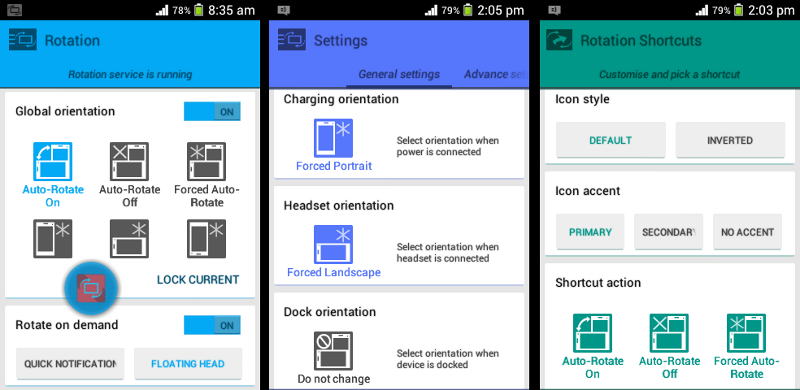Tap battery icon in Rotation Shortcuts status bar
The image size is (800, 390).
737,10
